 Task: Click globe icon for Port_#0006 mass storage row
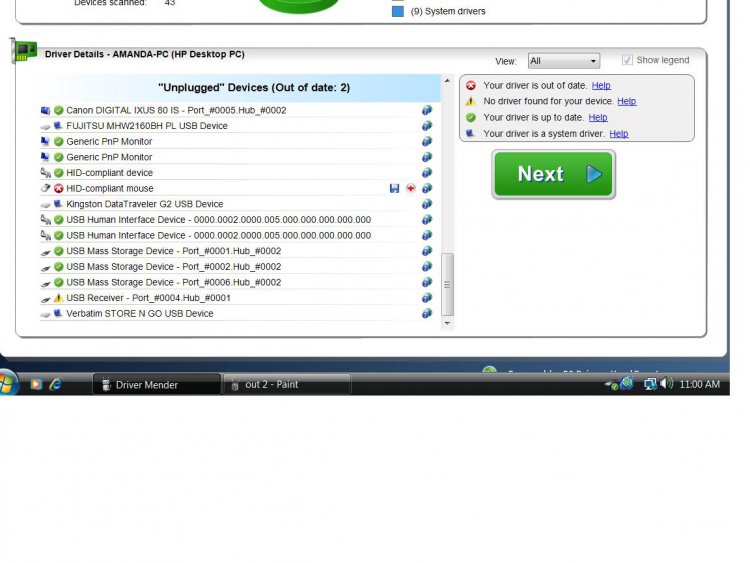pos(427,282)
